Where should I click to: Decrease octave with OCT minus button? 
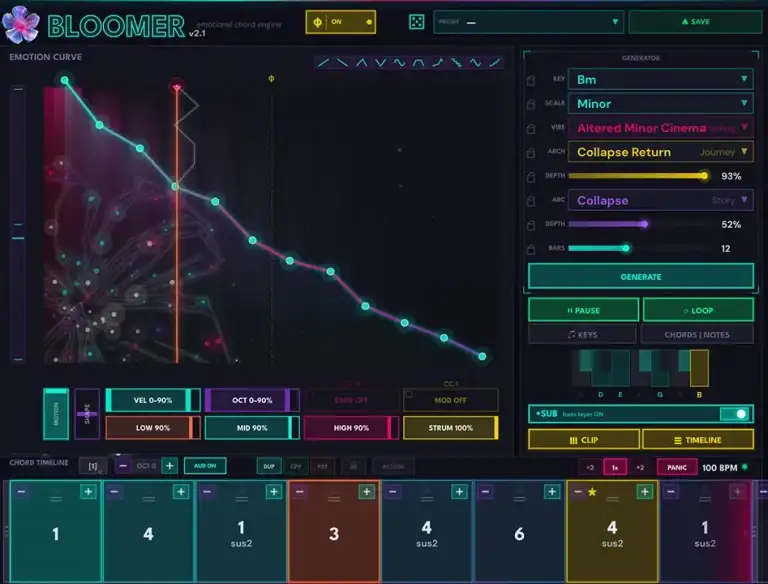point(123,465)
